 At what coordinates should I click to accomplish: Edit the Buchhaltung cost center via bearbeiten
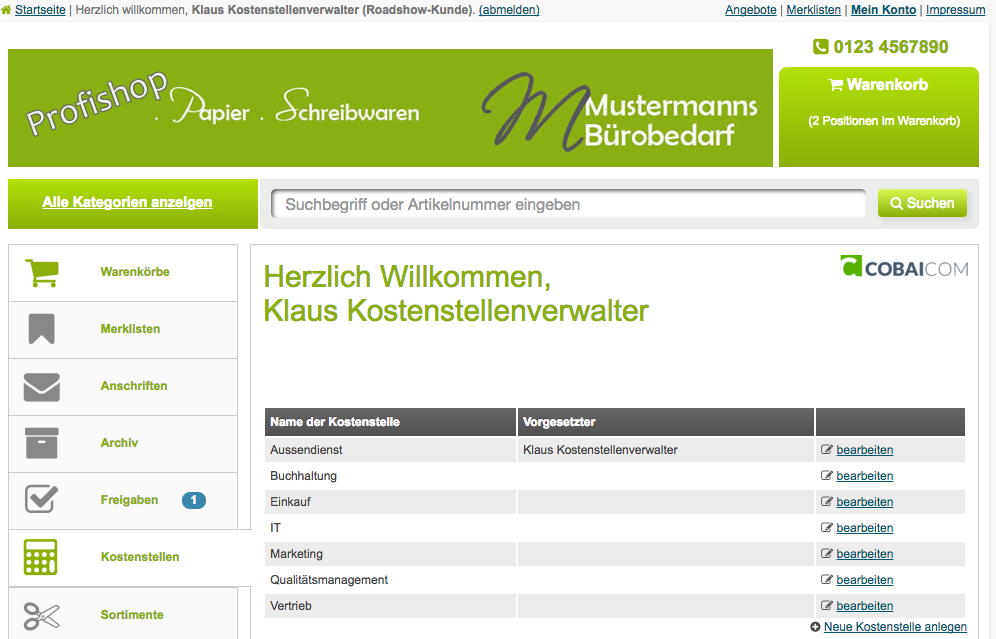(864, 475)
